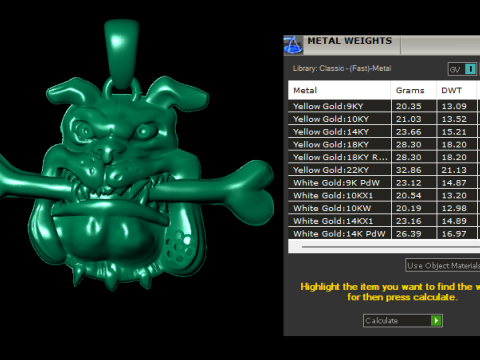Select Yellow Gold:10KY row
The height and width of the screenshot is (360, 480).
[x=384, y=119]
